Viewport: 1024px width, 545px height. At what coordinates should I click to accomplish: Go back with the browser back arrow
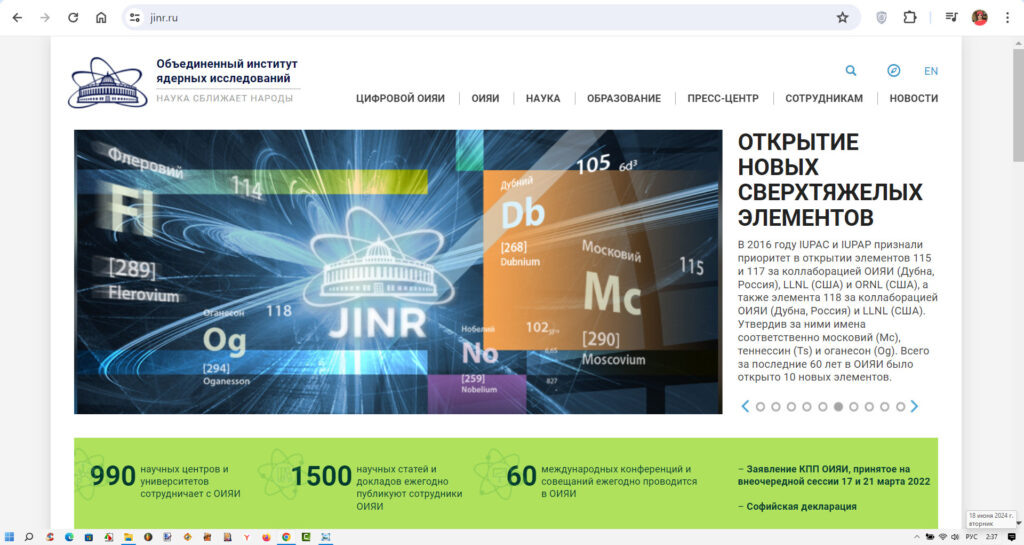point(17,18)
